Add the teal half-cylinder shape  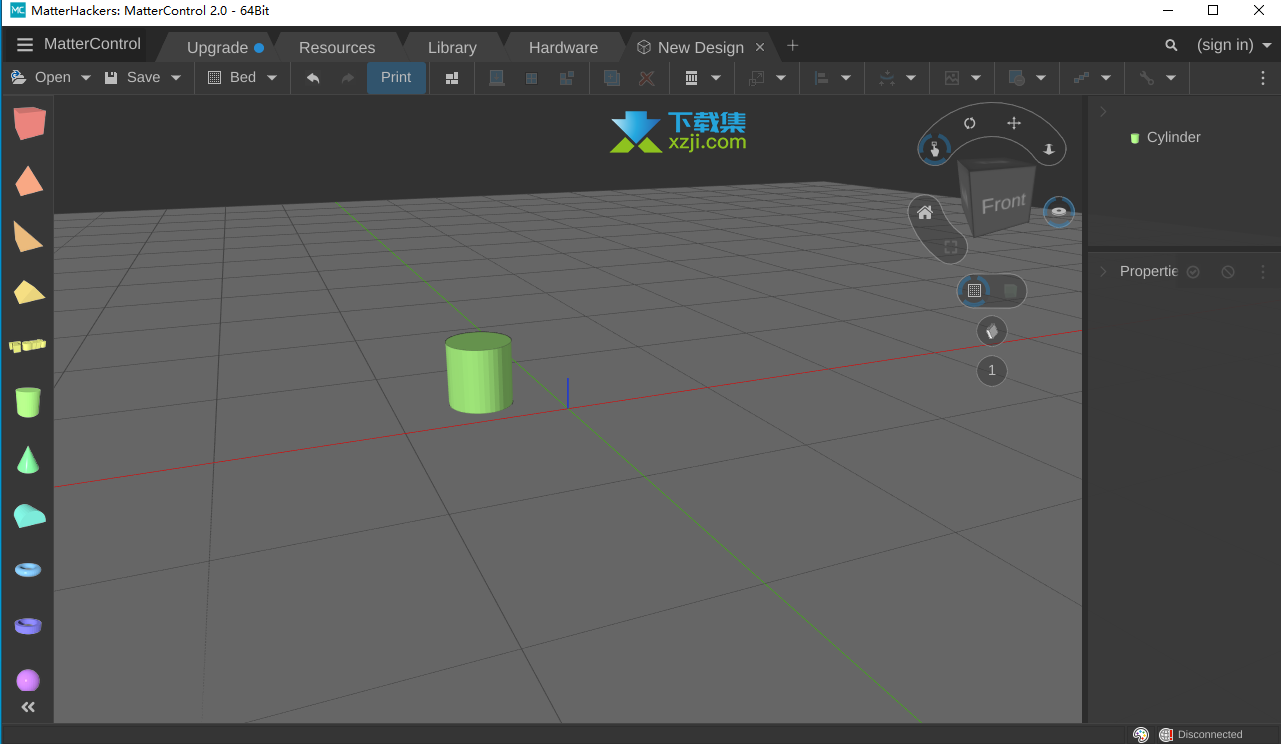coord(29,516)
